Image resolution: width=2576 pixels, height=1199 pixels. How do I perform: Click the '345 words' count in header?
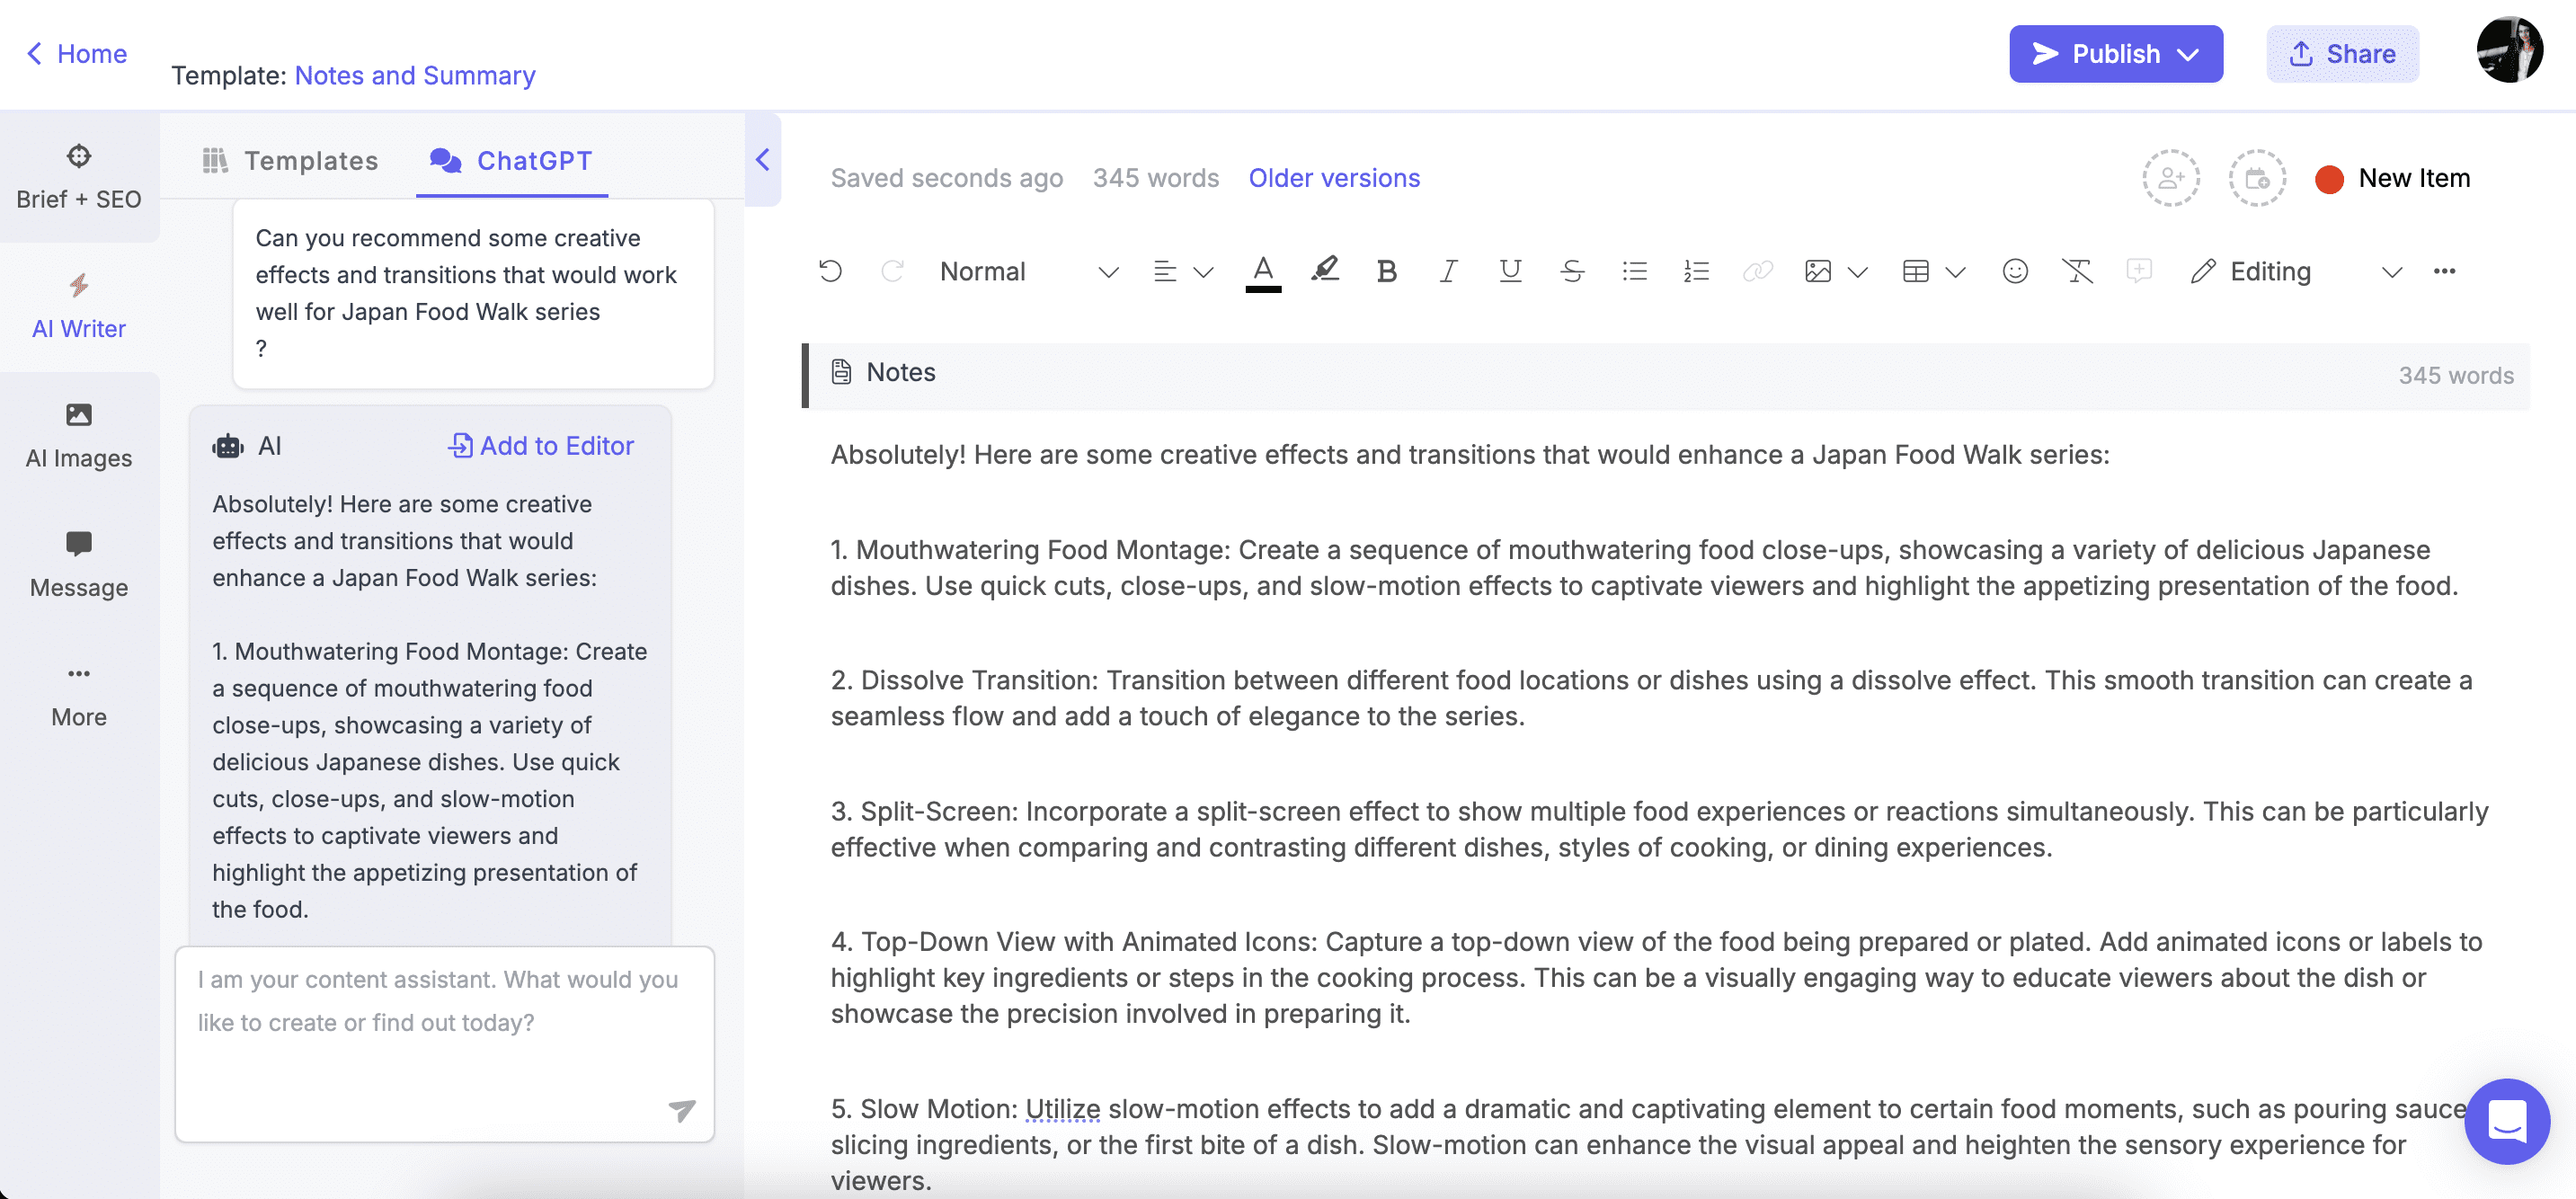point(1155,178)
